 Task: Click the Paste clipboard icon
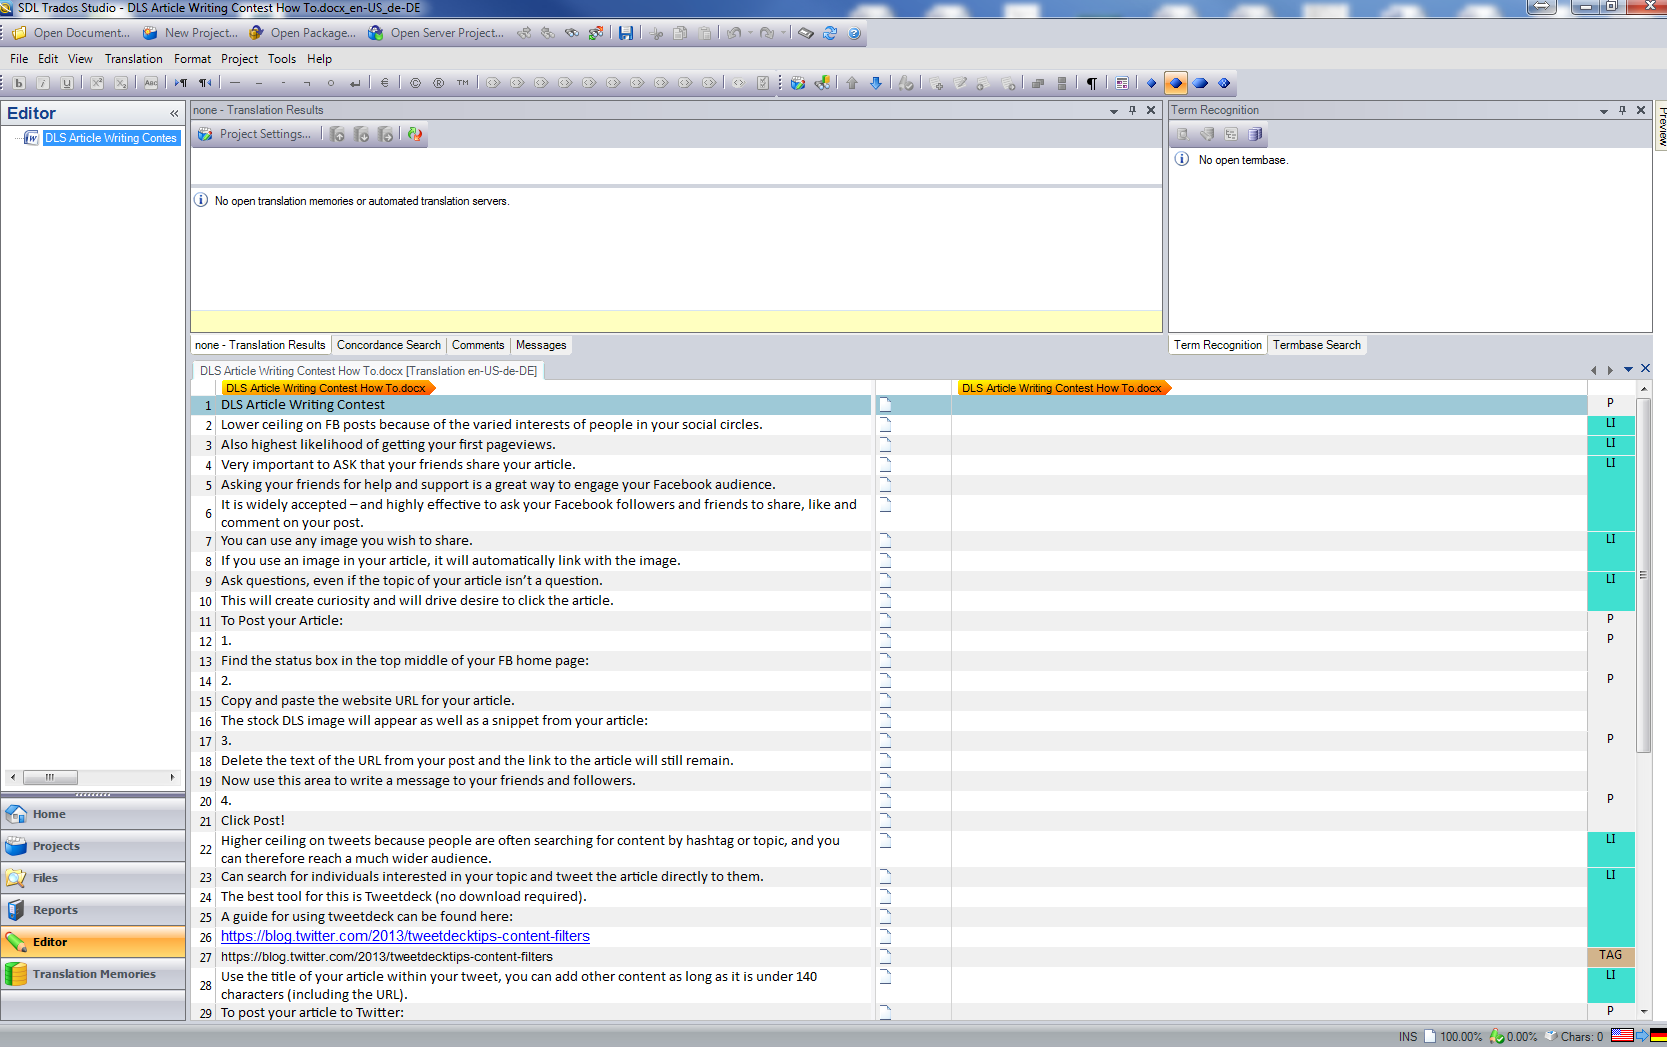pos(704,33)
